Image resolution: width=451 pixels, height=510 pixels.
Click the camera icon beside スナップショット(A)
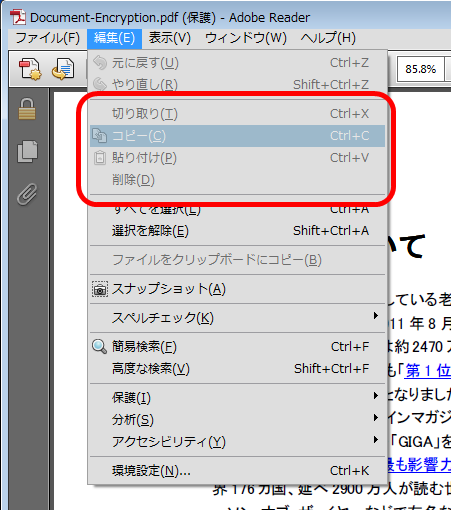(100, 289)
